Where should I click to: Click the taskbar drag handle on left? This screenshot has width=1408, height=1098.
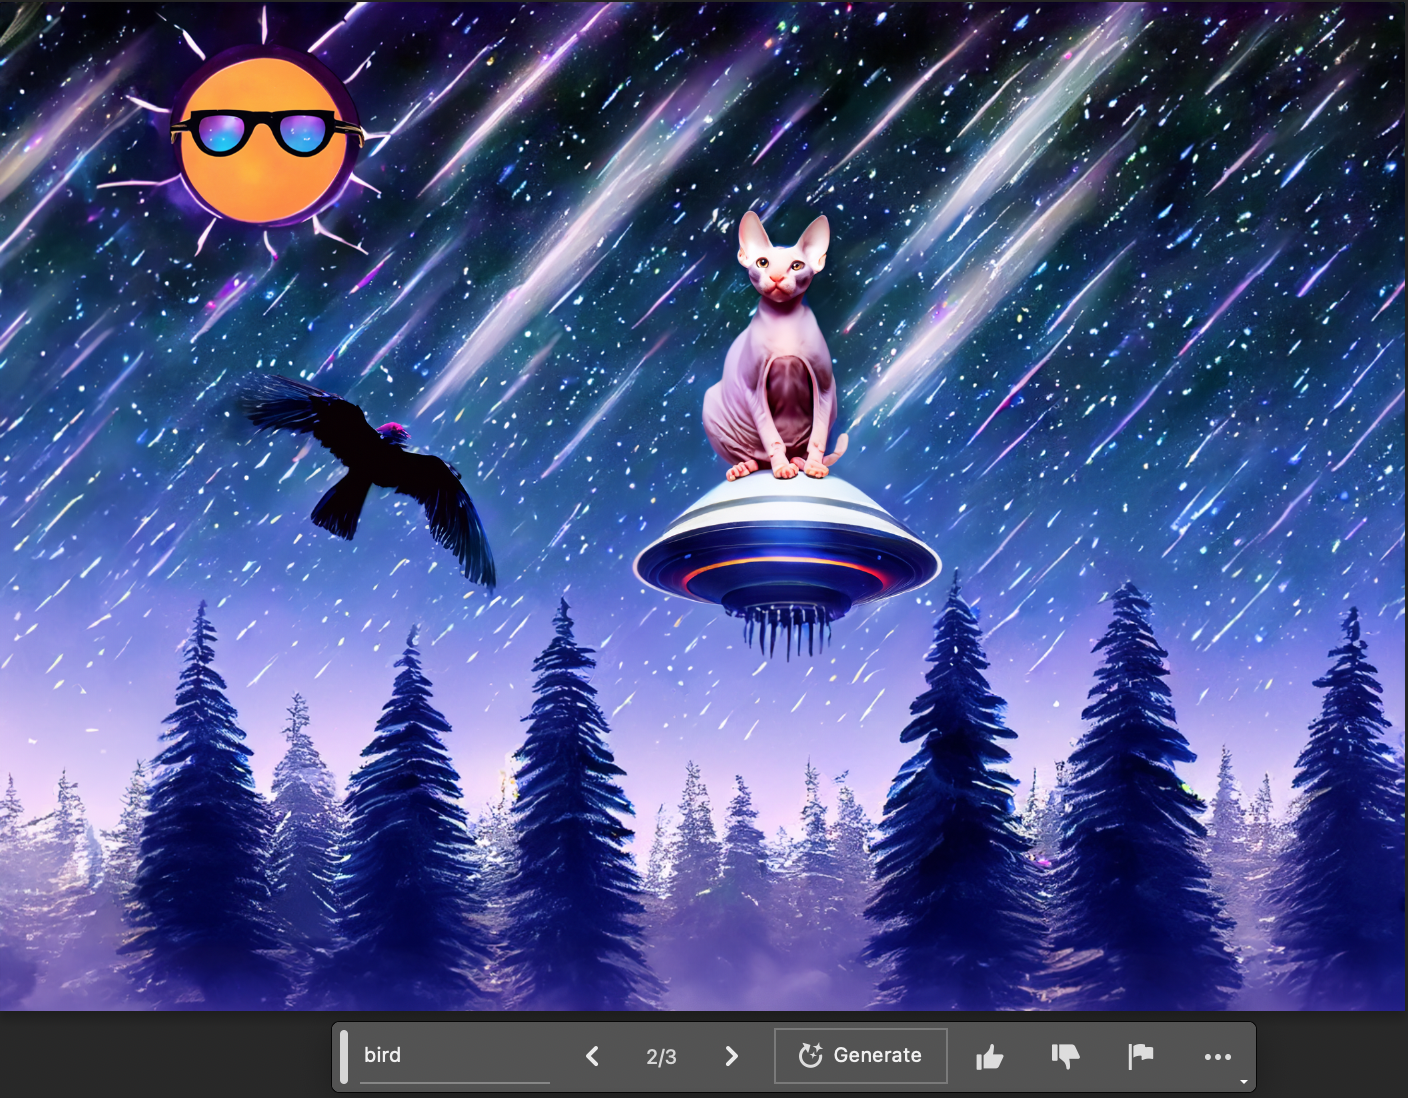pyautogui.click(x=344, y=1057)
